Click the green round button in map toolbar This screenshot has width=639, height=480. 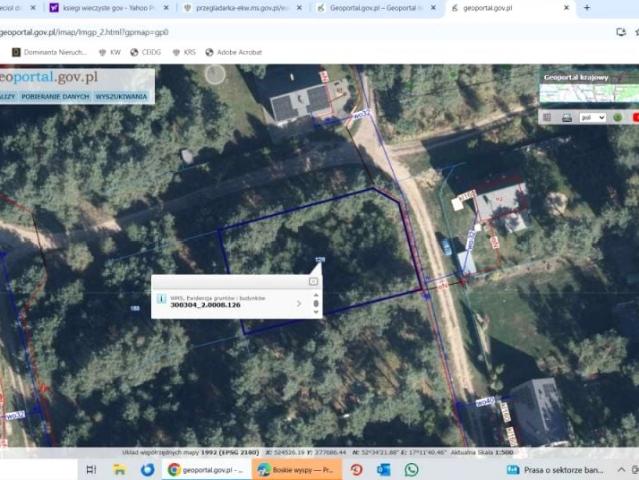click(618, 118)
